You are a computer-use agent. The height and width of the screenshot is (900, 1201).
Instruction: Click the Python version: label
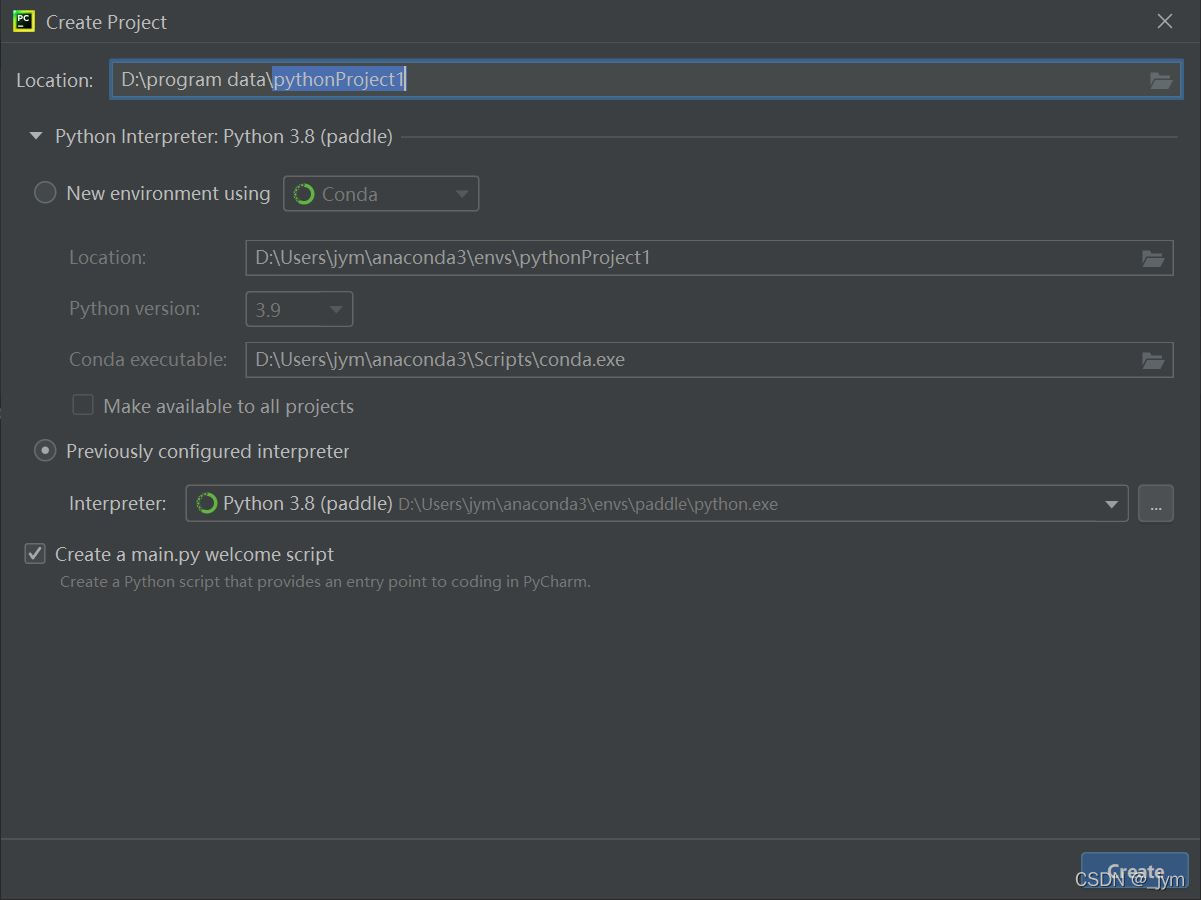pos(134,308)
